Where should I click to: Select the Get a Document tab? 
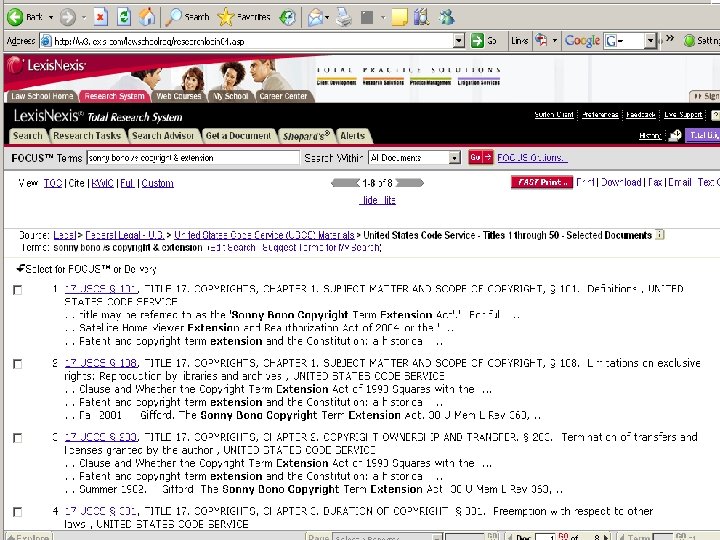(x=238, y=135)
